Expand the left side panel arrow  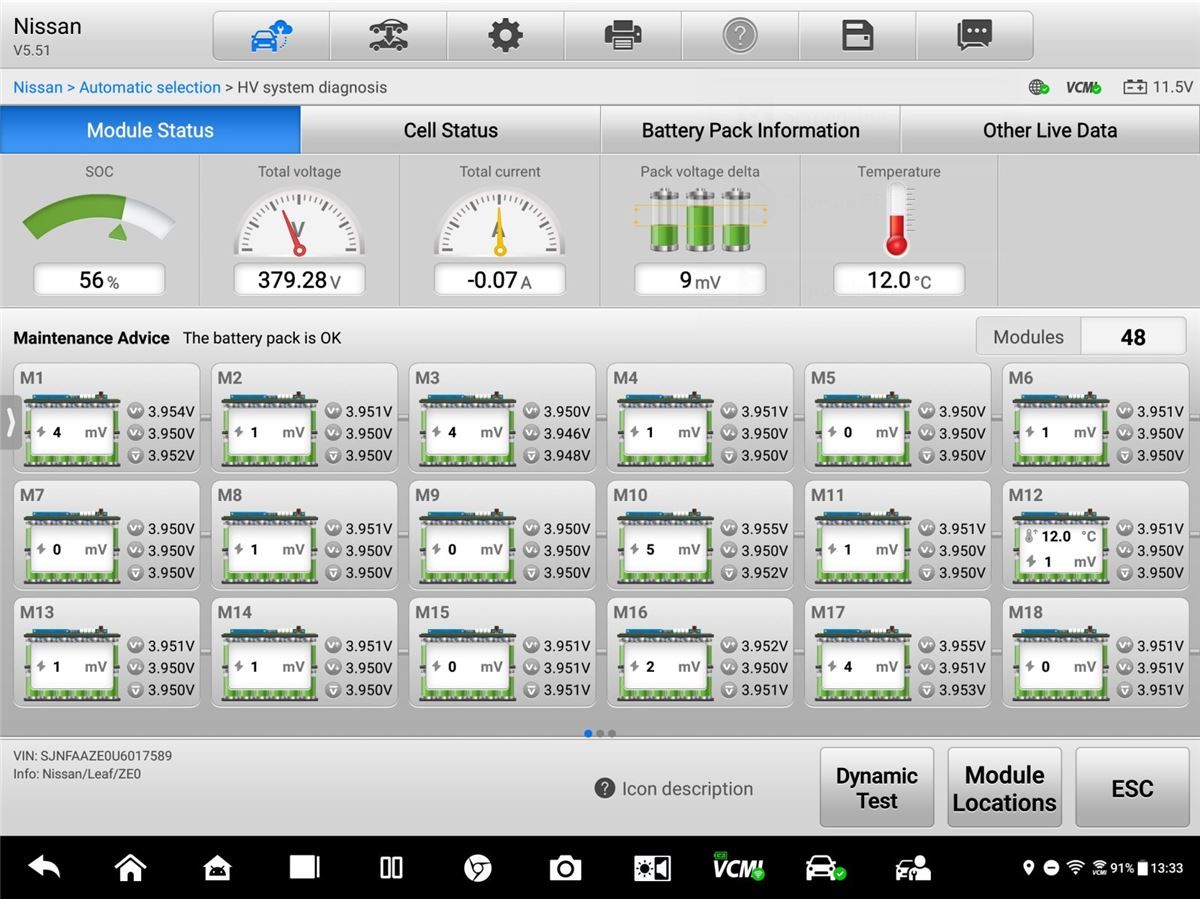(10, 422)
